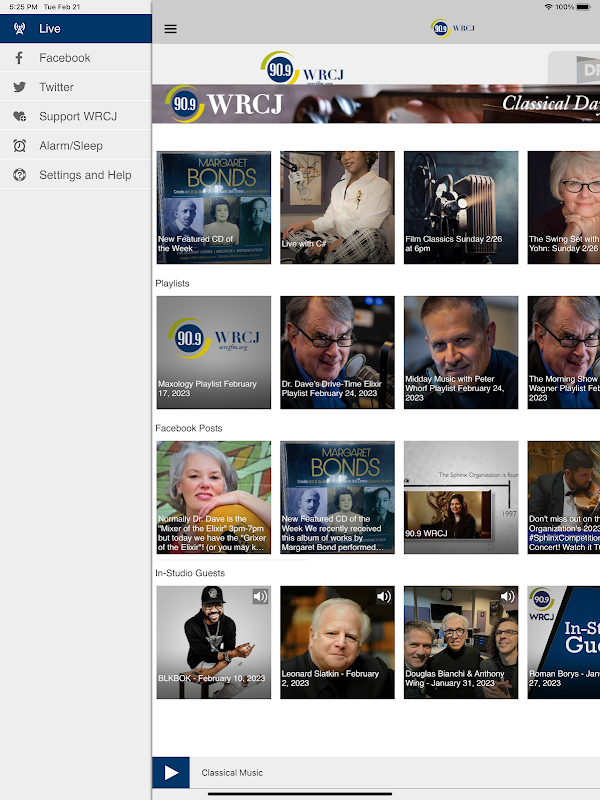Select Alarm/Sleep menu label
The height and width of the screenshot is (800, 600).
click(71, 146)
